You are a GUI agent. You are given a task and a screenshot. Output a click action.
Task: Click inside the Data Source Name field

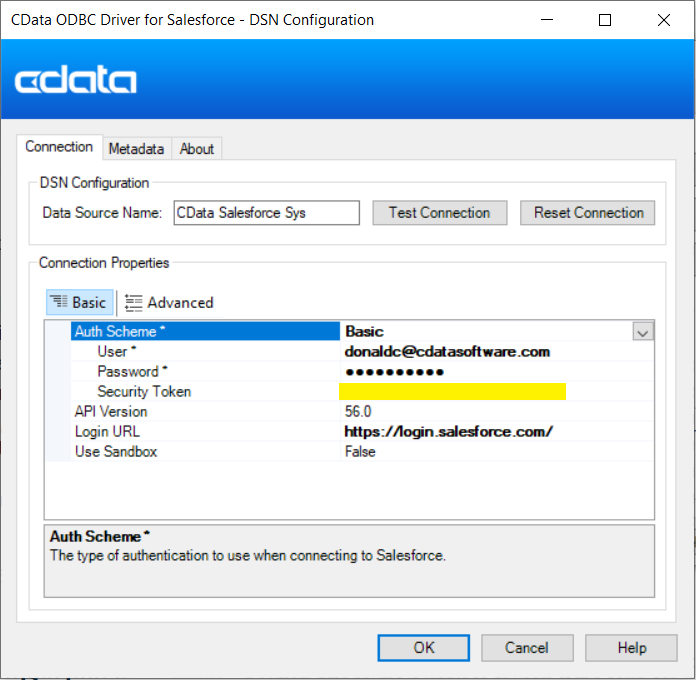(265, 213)
